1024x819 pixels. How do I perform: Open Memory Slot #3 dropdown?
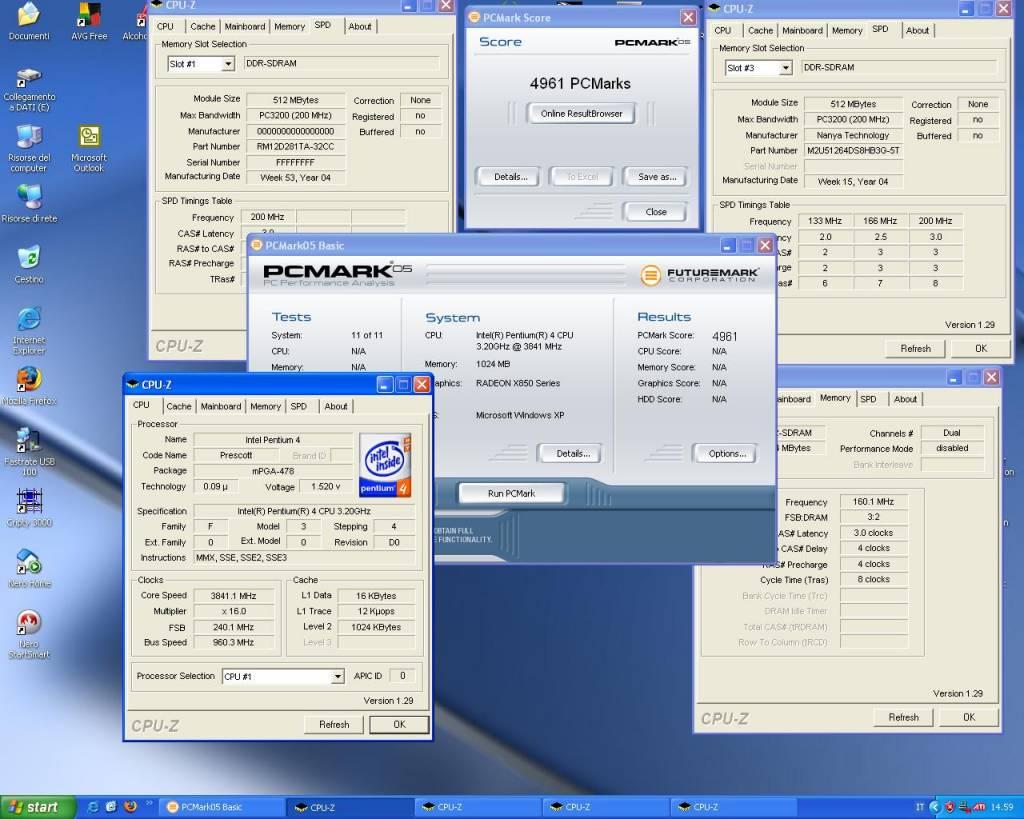pyautogui.click(x=786, y=68)
